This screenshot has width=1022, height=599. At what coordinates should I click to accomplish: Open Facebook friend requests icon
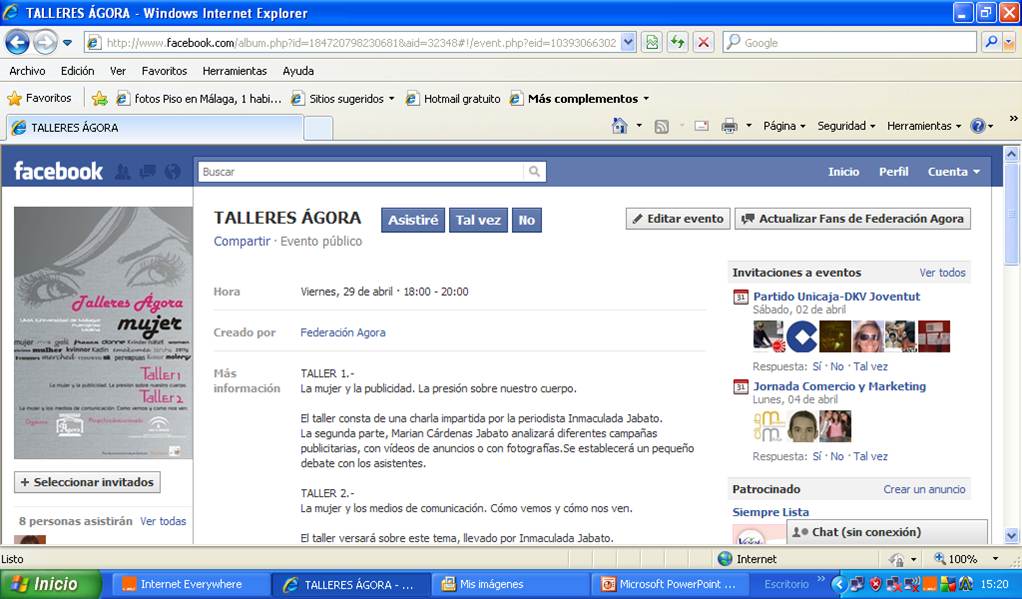123,172
